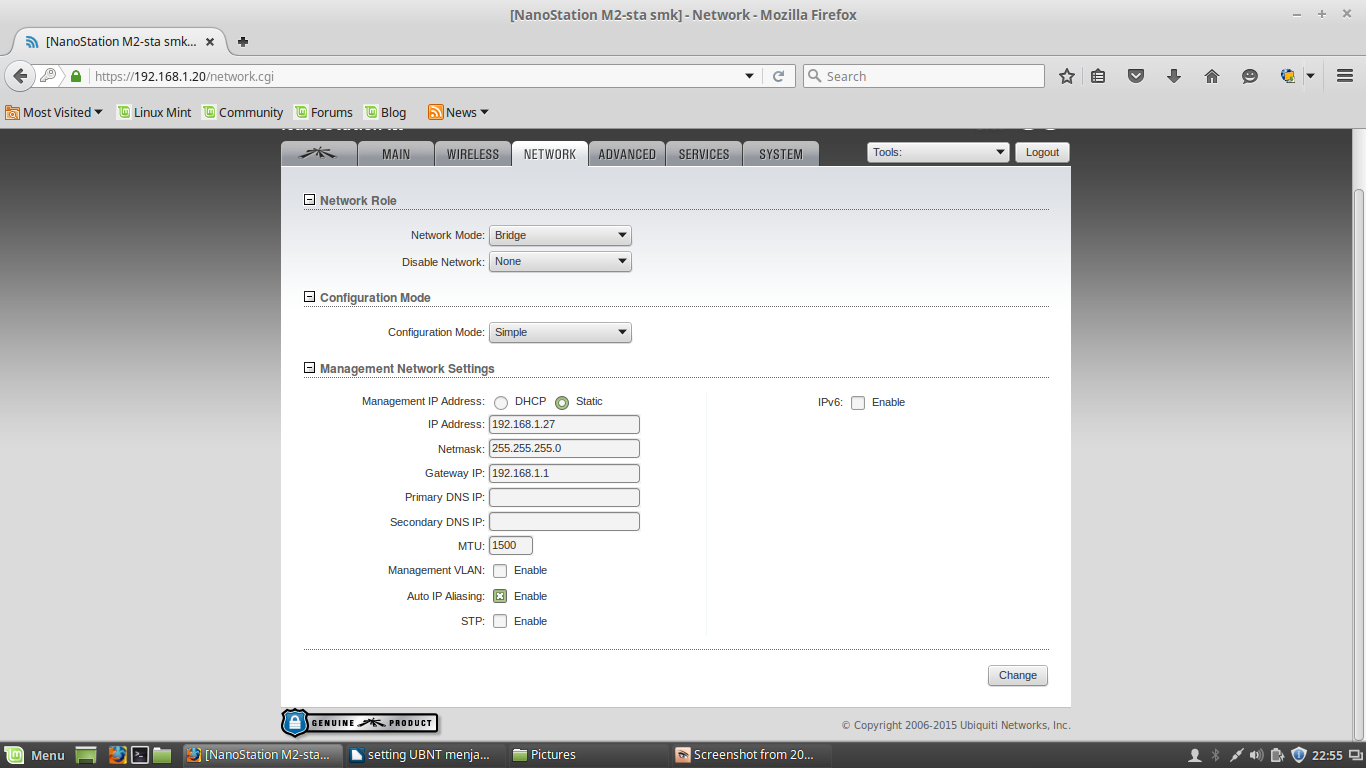Open the Configuration Mode Simple dropdown

pos(560,332)
